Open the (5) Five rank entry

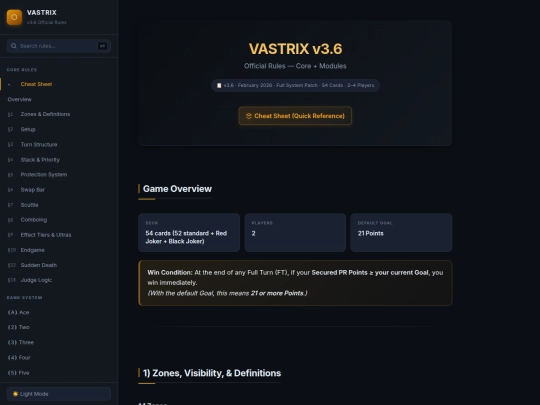pyautogui.click(x=59, y=373)
